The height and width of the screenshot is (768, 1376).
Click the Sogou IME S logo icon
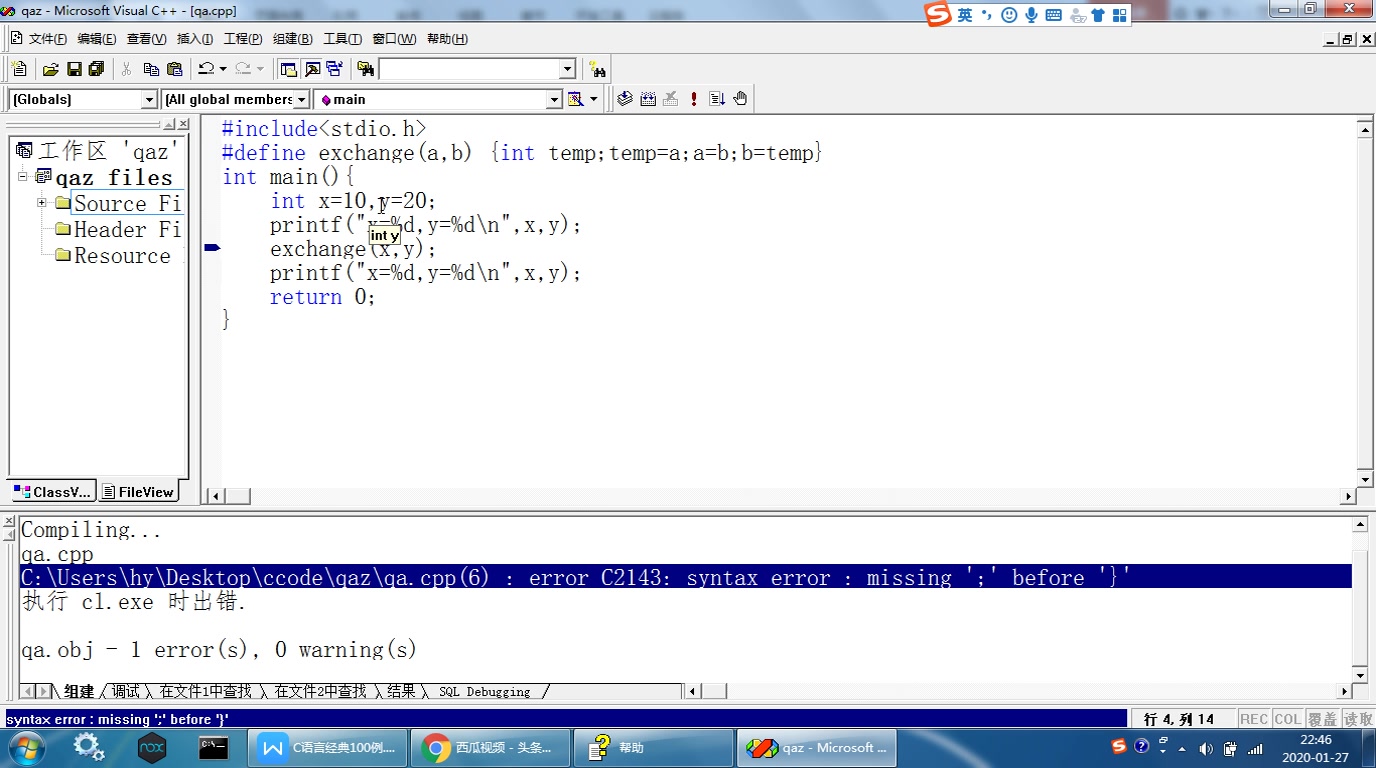pos(937,14)
